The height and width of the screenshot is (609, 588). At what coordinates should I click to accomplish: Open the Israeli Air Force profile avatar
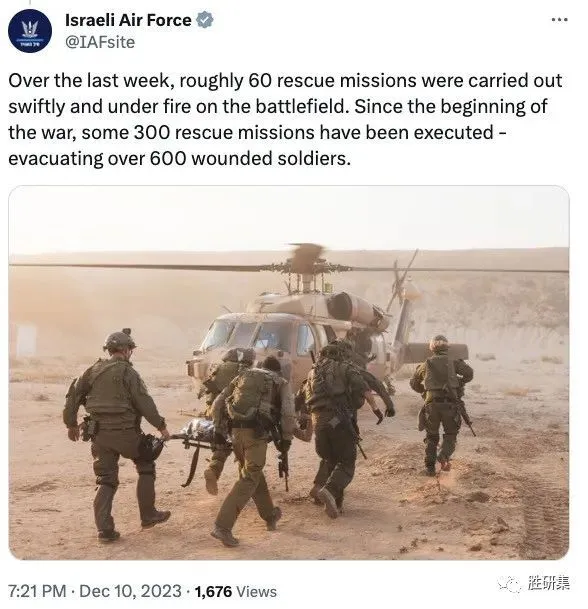click(x=30, y=31)
